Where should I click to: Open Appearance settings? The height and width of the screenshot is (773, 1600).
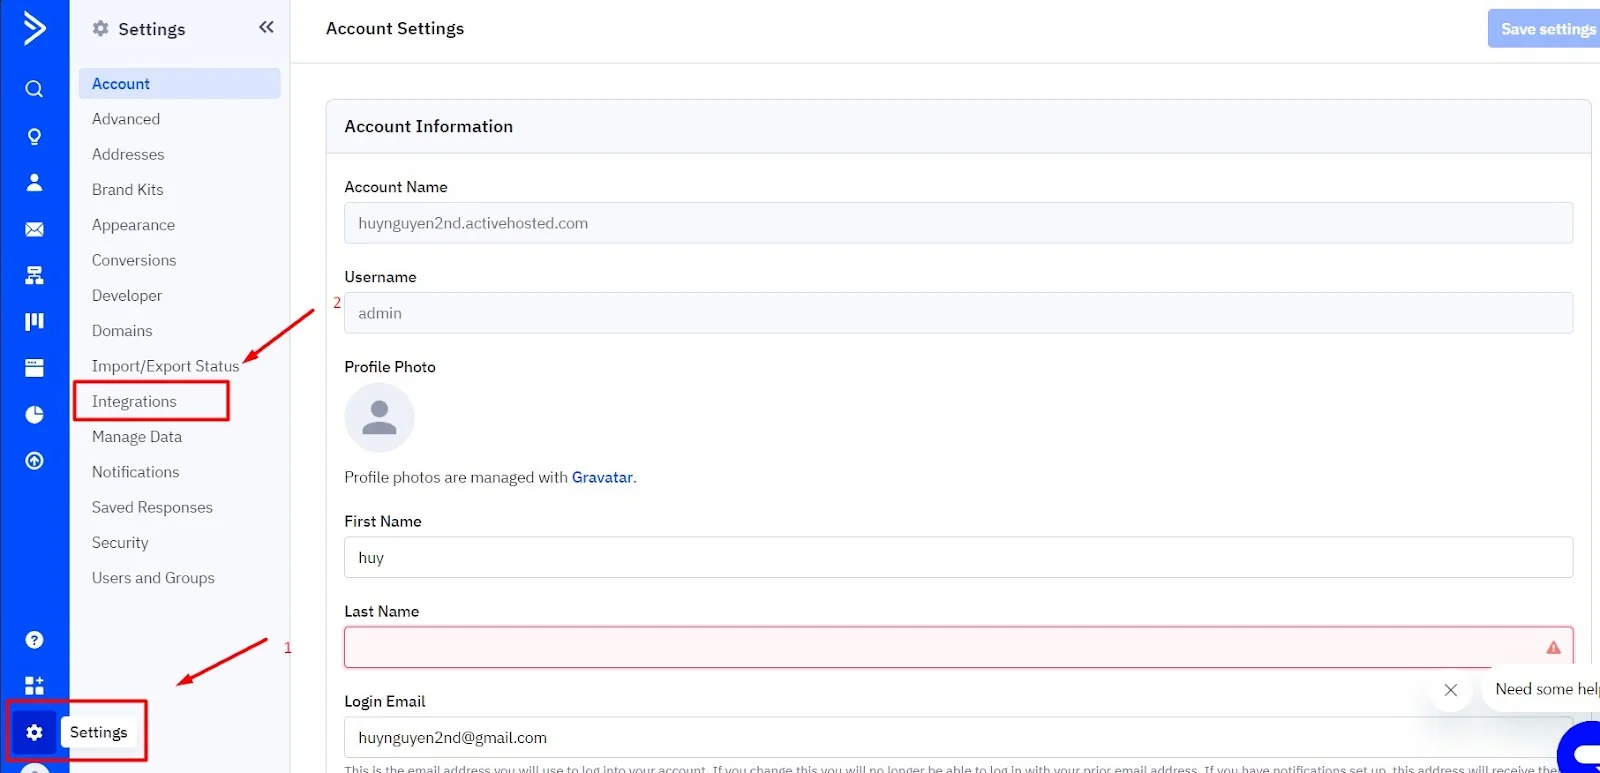(133, 225)
